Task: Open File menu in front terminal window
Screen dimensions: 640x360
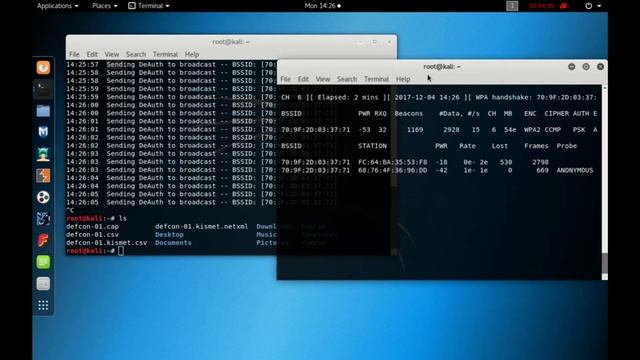Action: 285,79
